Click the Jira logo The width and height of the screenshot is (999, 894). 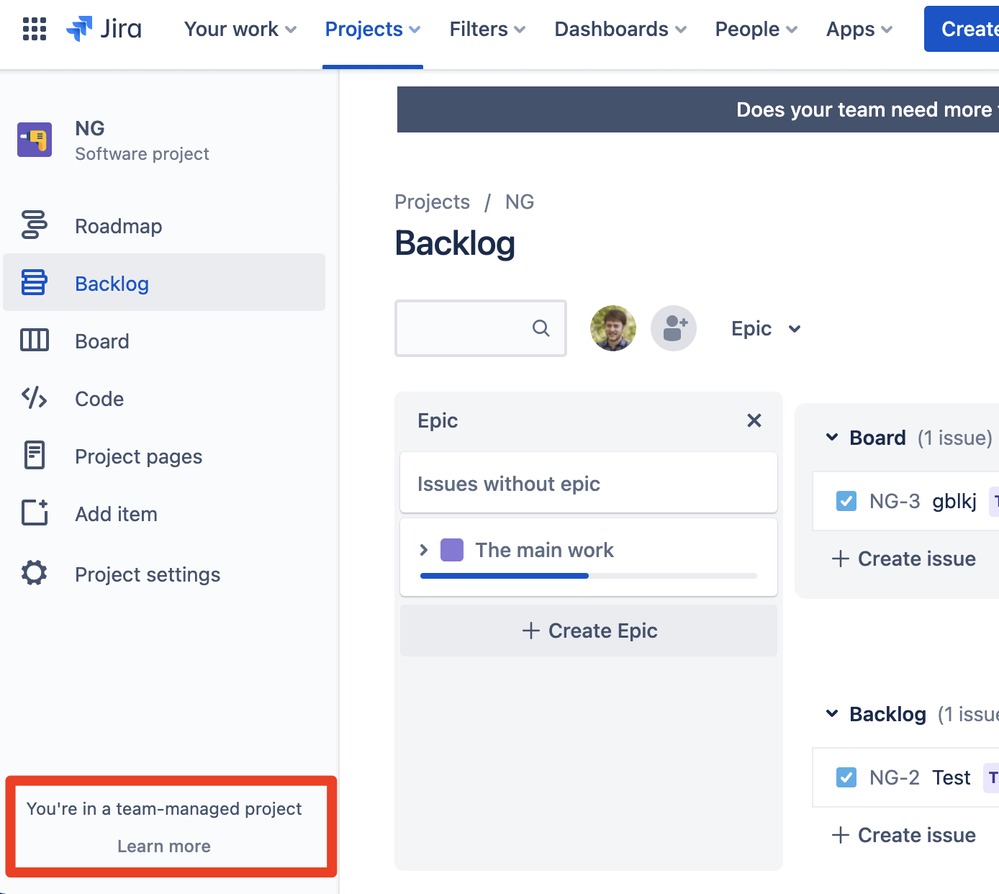pyautogui.click(x=104, y=29)
